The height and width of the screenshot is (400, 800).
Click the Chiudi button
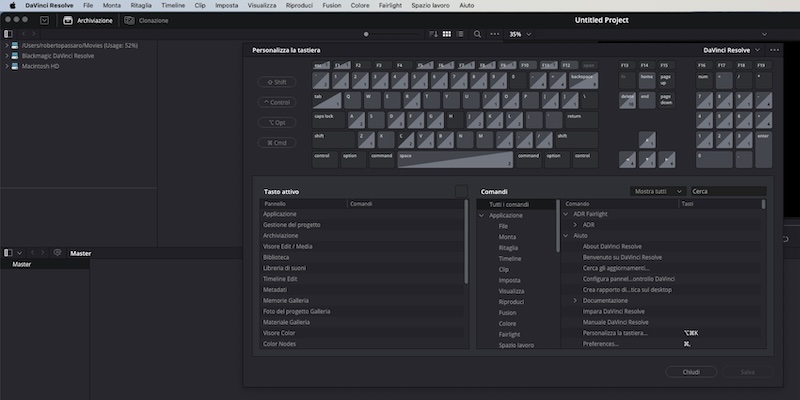click(691, 372)
